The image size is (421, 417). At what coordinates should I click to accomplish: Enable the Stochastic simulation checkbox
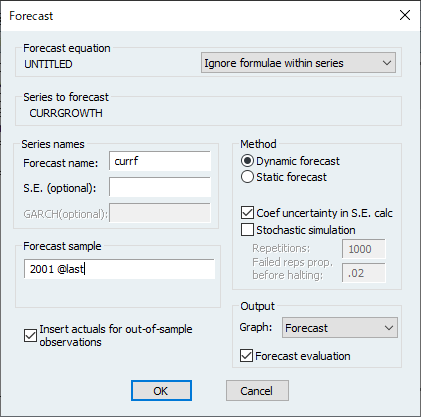[247, 230]
